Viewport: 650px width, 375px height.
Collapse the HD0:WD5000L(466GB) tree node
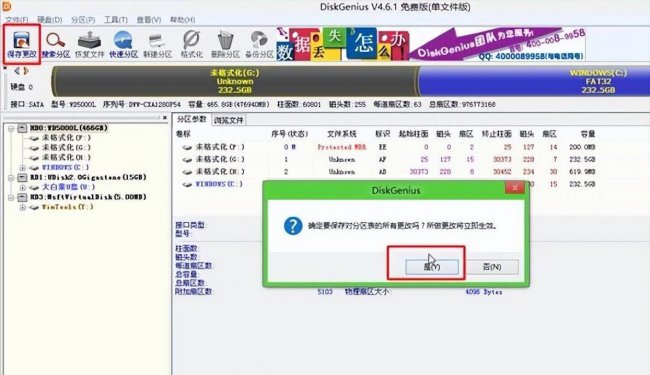tap(12, 128)
